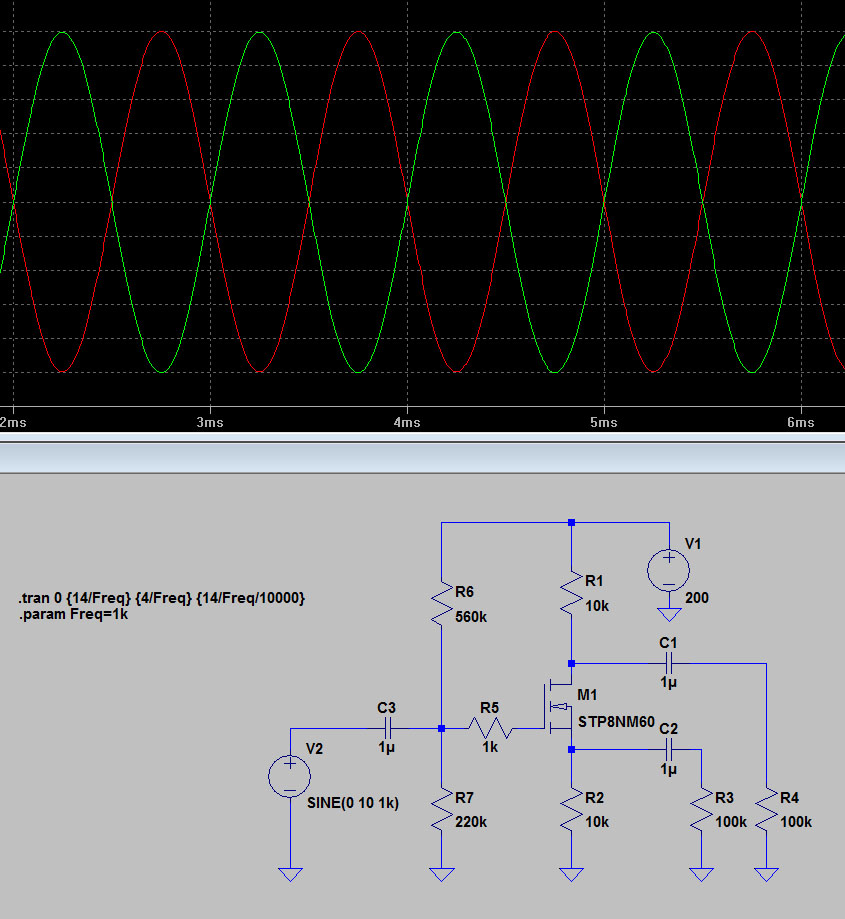Click the M1 MOSFET symbol

557,707
